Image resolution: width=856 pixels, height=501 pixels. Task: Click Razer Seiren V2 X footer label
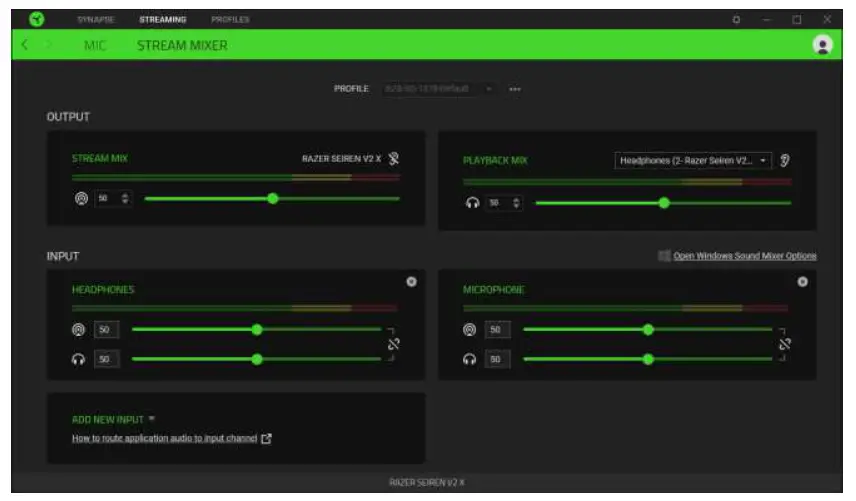click(427, 482)
